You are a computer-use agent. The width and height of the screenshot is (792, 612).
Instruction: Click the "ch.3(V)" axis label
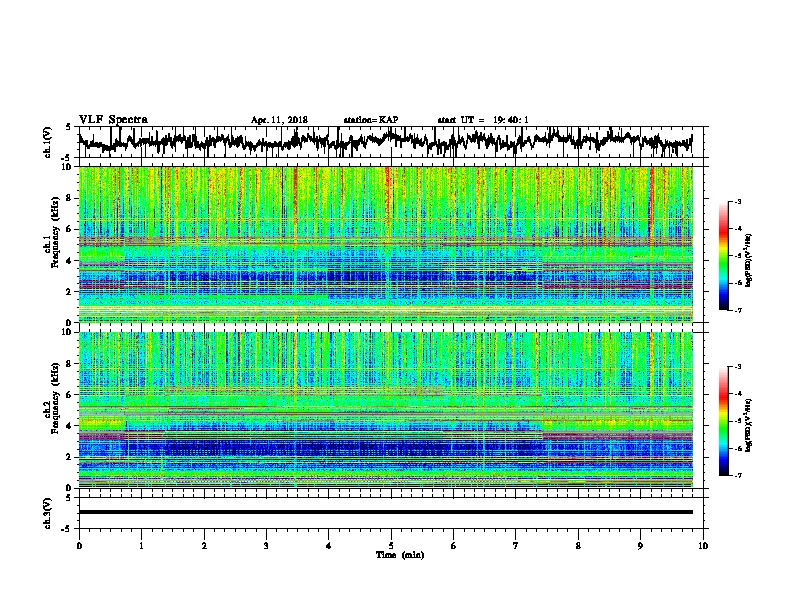47,514
